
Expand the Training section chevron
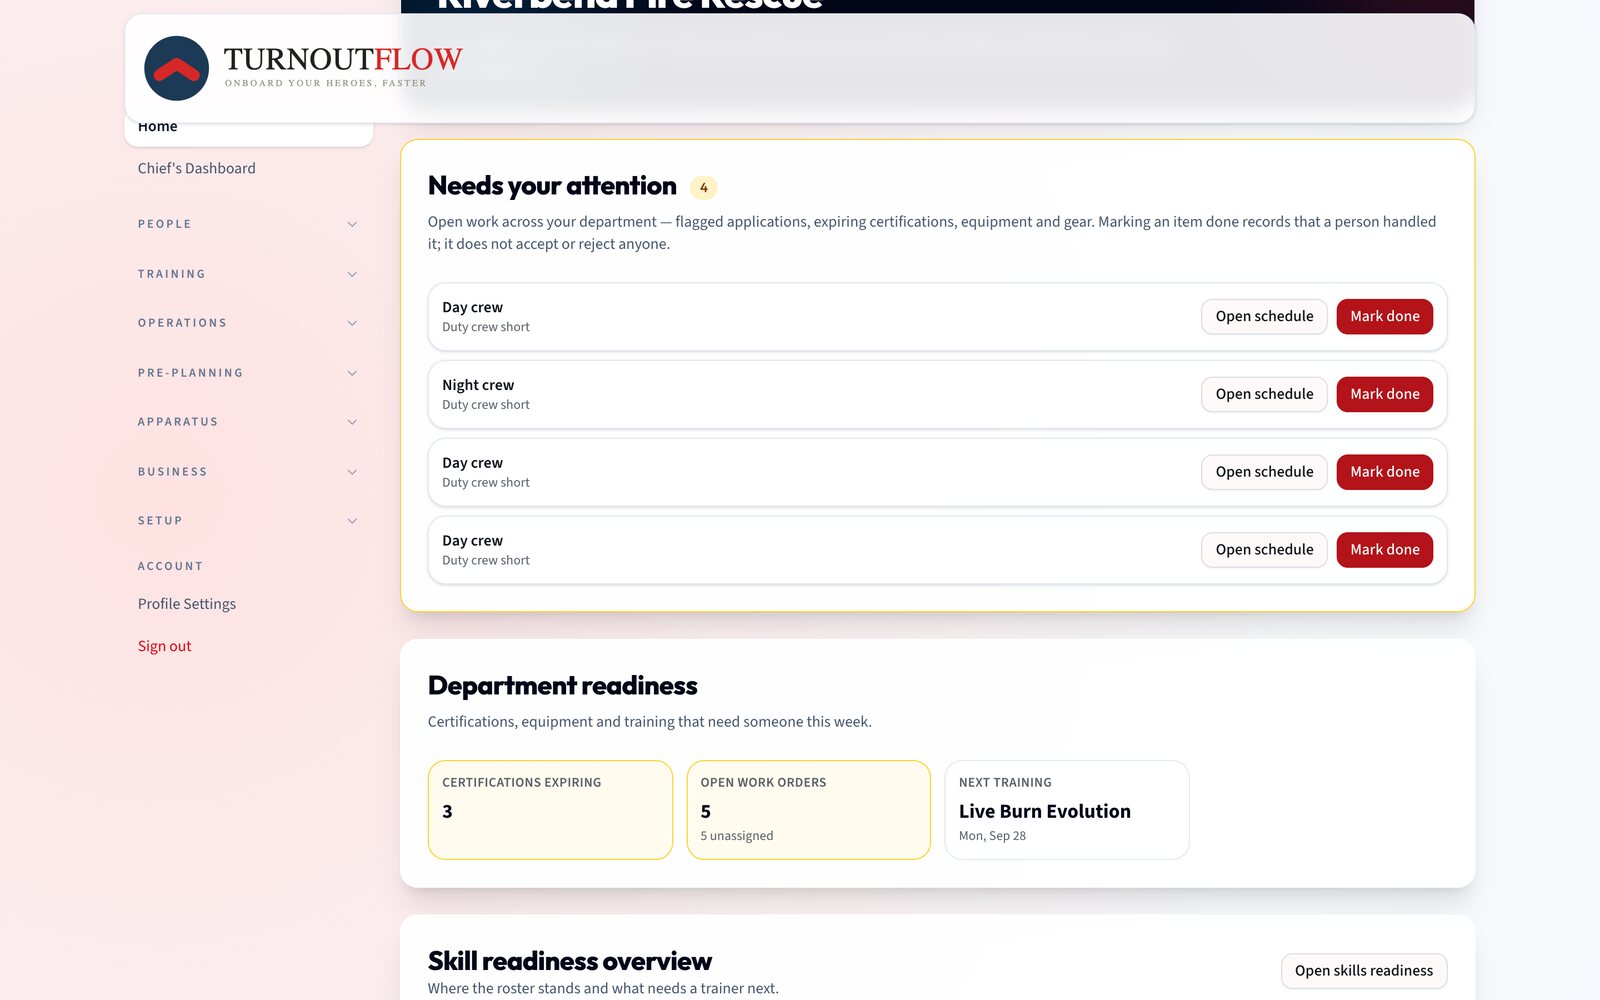point(352,274)
